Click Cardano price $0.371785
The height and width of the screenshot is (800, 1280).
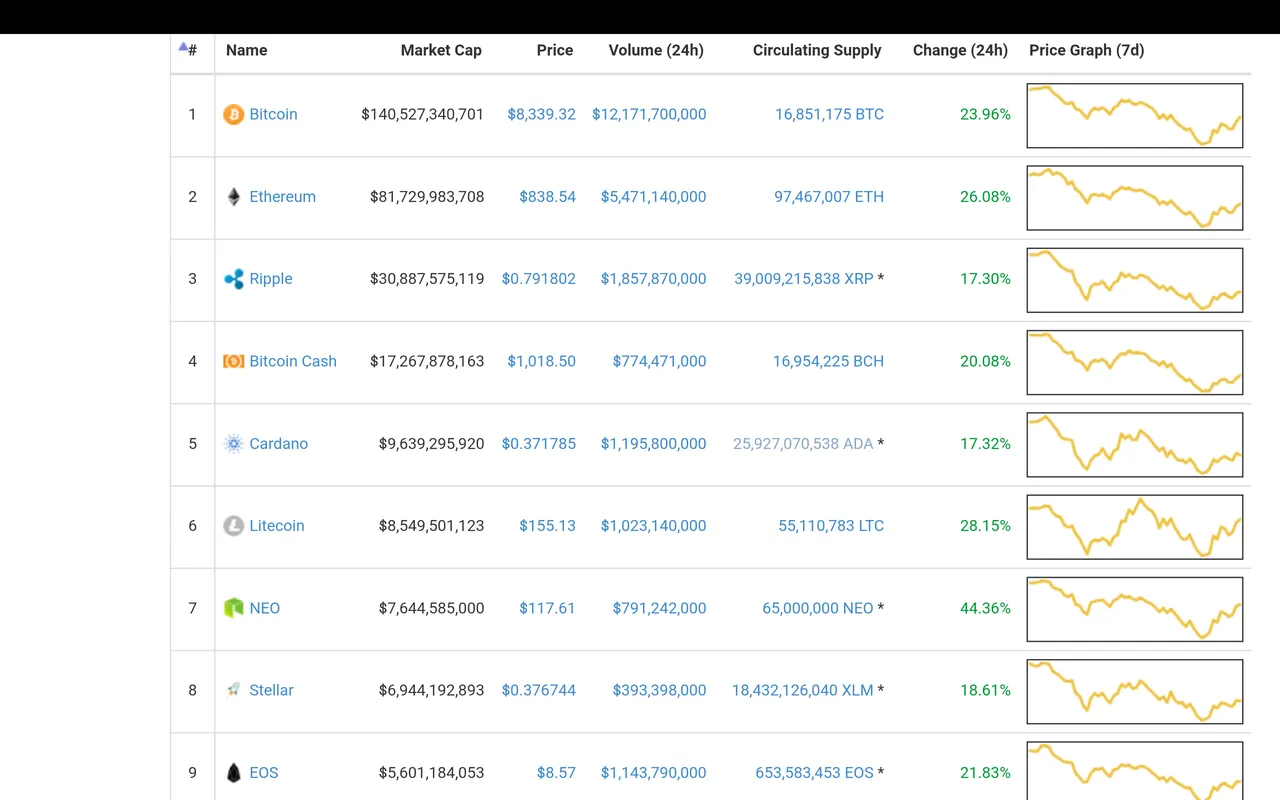click(539, 444)
